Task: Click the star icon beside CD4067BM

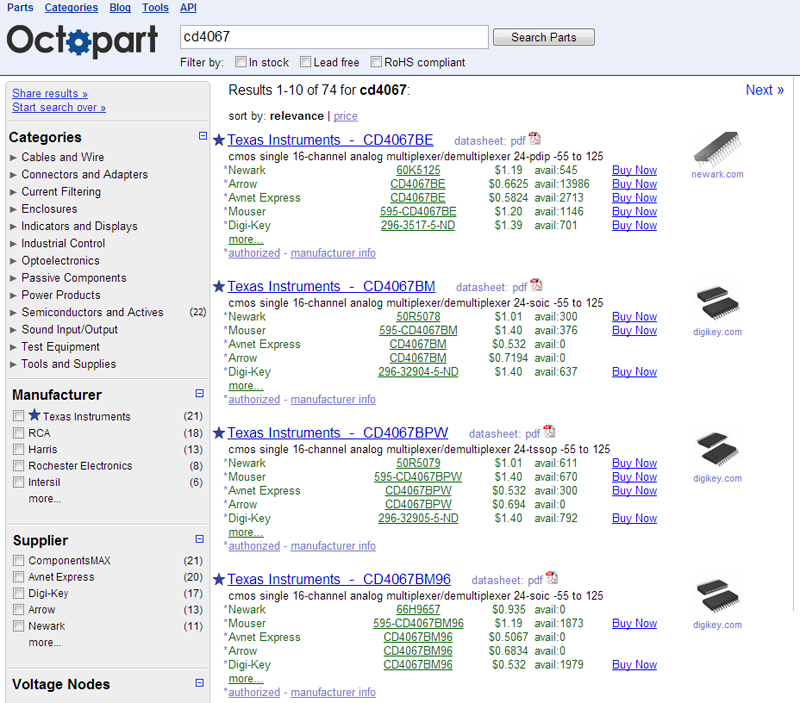Action: (x=219, y=286)
